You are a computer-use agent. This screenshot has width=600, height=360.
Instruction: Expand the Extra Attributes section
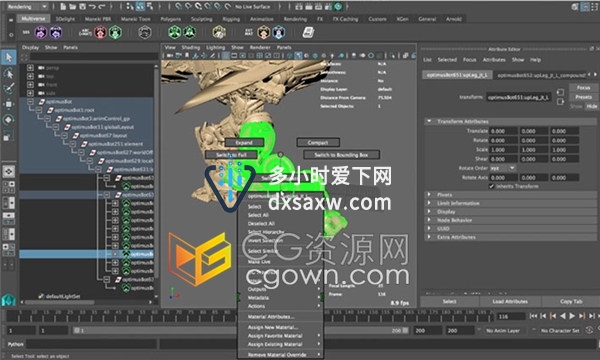pyautogui.click(x=429, y=237)
